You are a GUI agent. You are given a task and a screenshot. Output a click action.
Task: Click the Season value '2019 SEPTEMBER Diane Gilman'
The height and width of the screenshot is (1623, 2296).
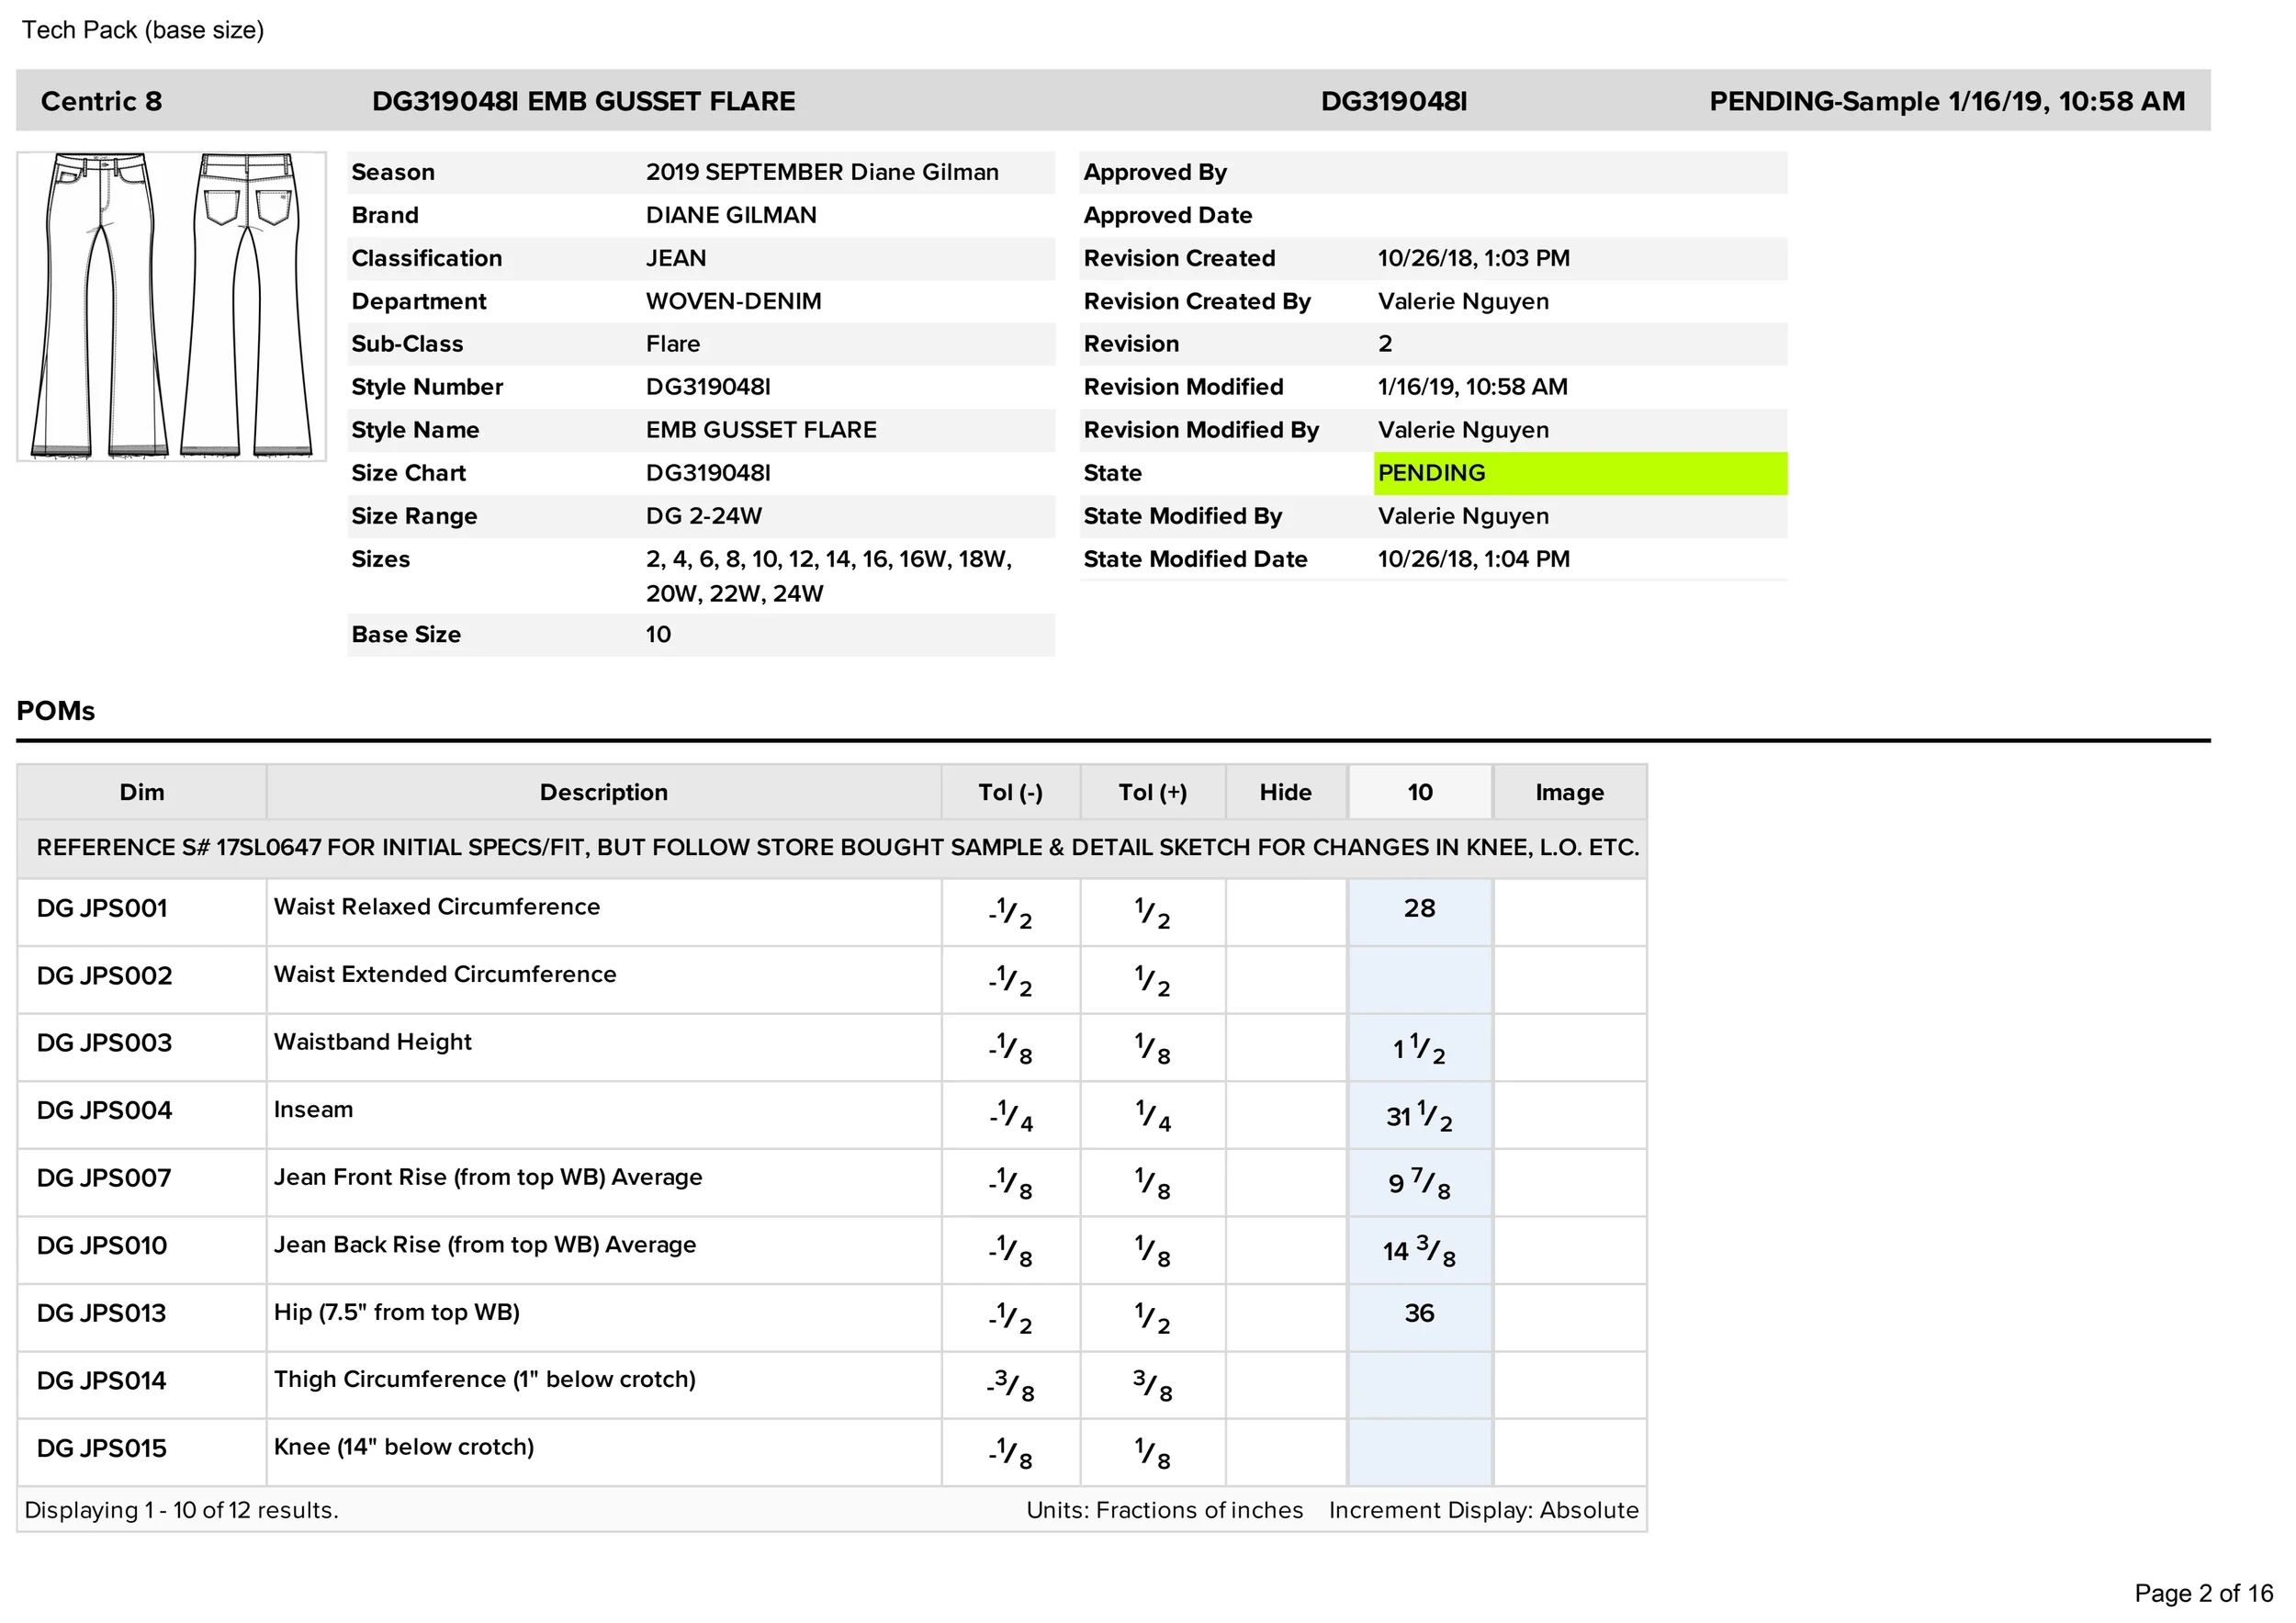[822, 172]
